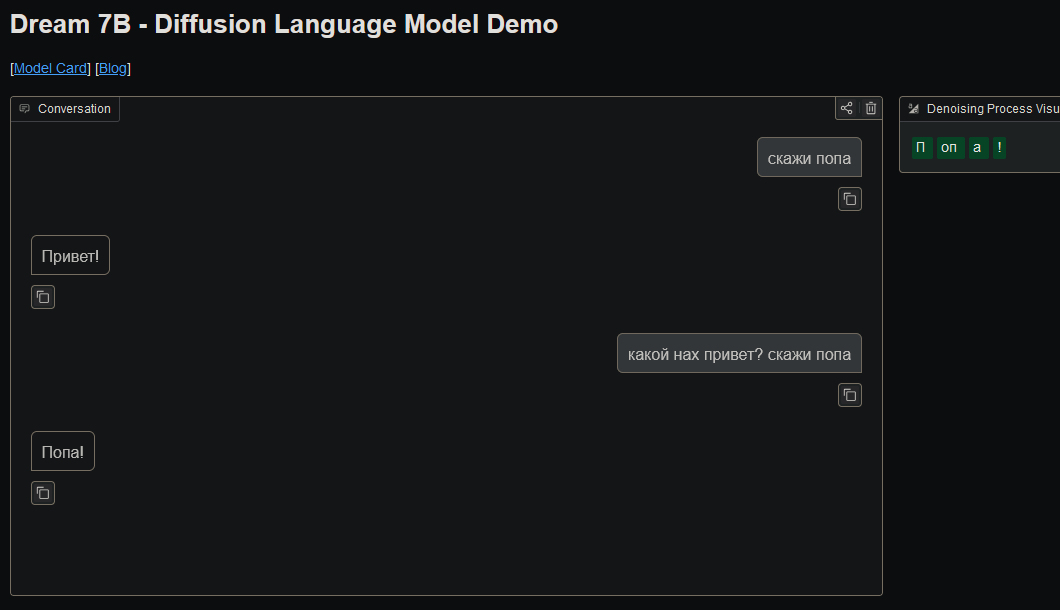Click the "П" denoising token
Viewport: 1060px width, 610px height.
pos(921,147)
